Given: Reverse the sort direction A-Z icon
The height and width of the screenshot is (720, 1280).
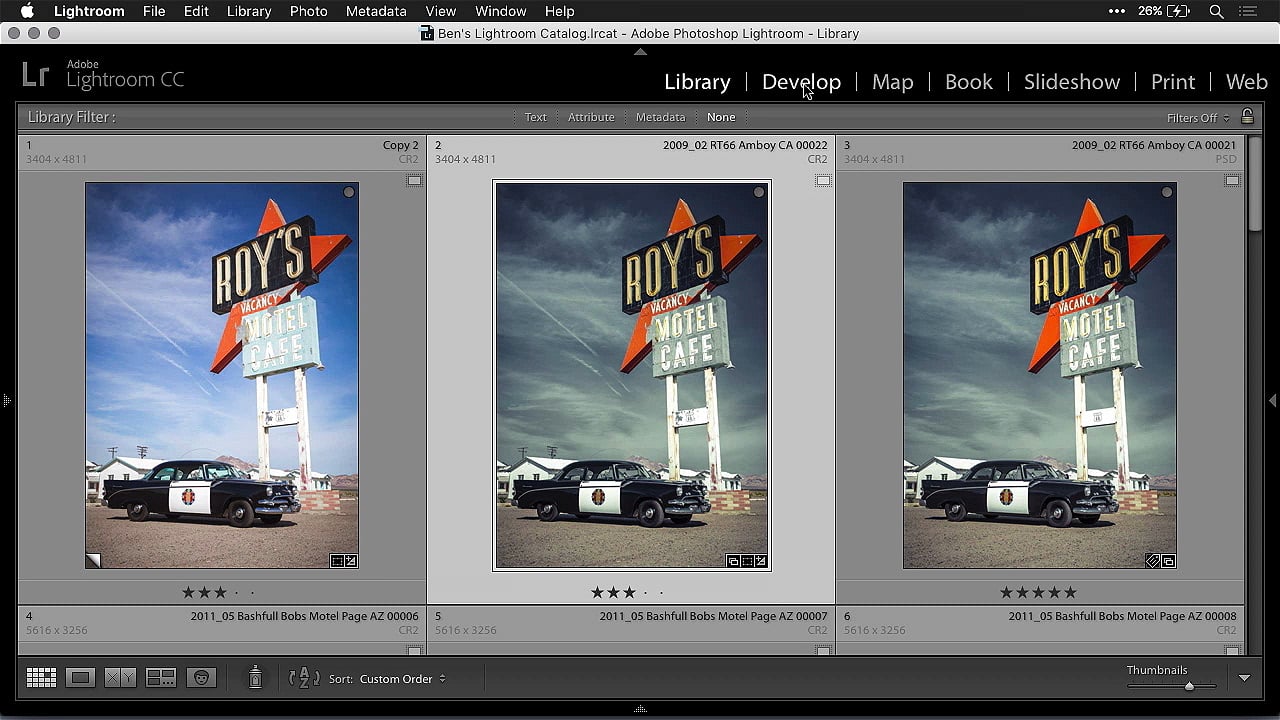Looking at the screenshot, I should coord(304,678).
